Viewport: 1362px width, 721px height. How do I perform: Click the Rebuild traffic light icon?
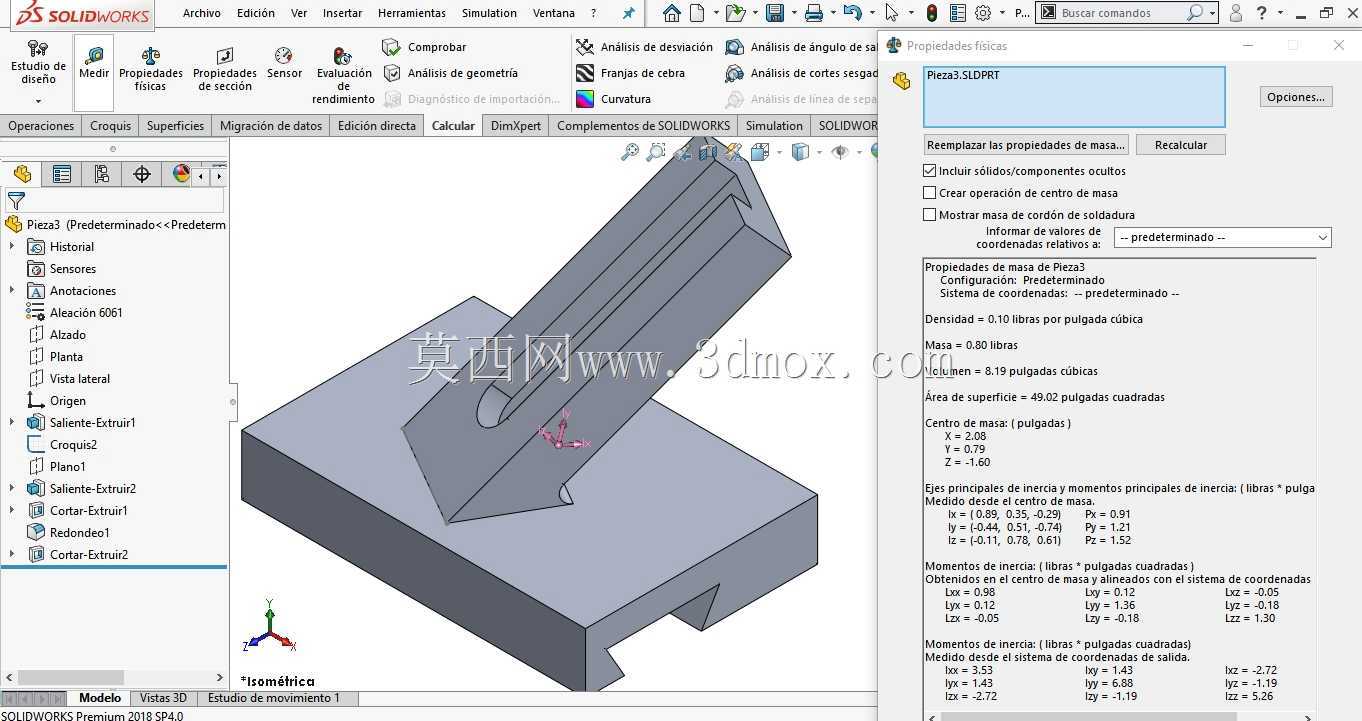coord(932,13)
